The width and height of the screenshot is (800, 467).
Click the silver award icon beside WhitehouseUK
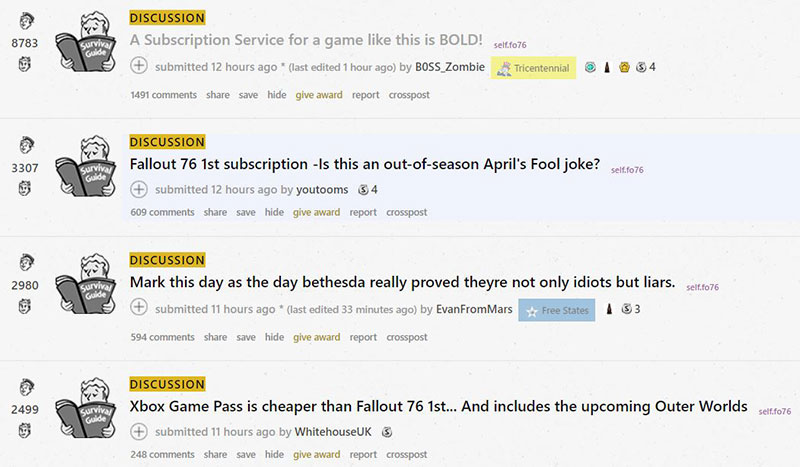tap(387, 432)
